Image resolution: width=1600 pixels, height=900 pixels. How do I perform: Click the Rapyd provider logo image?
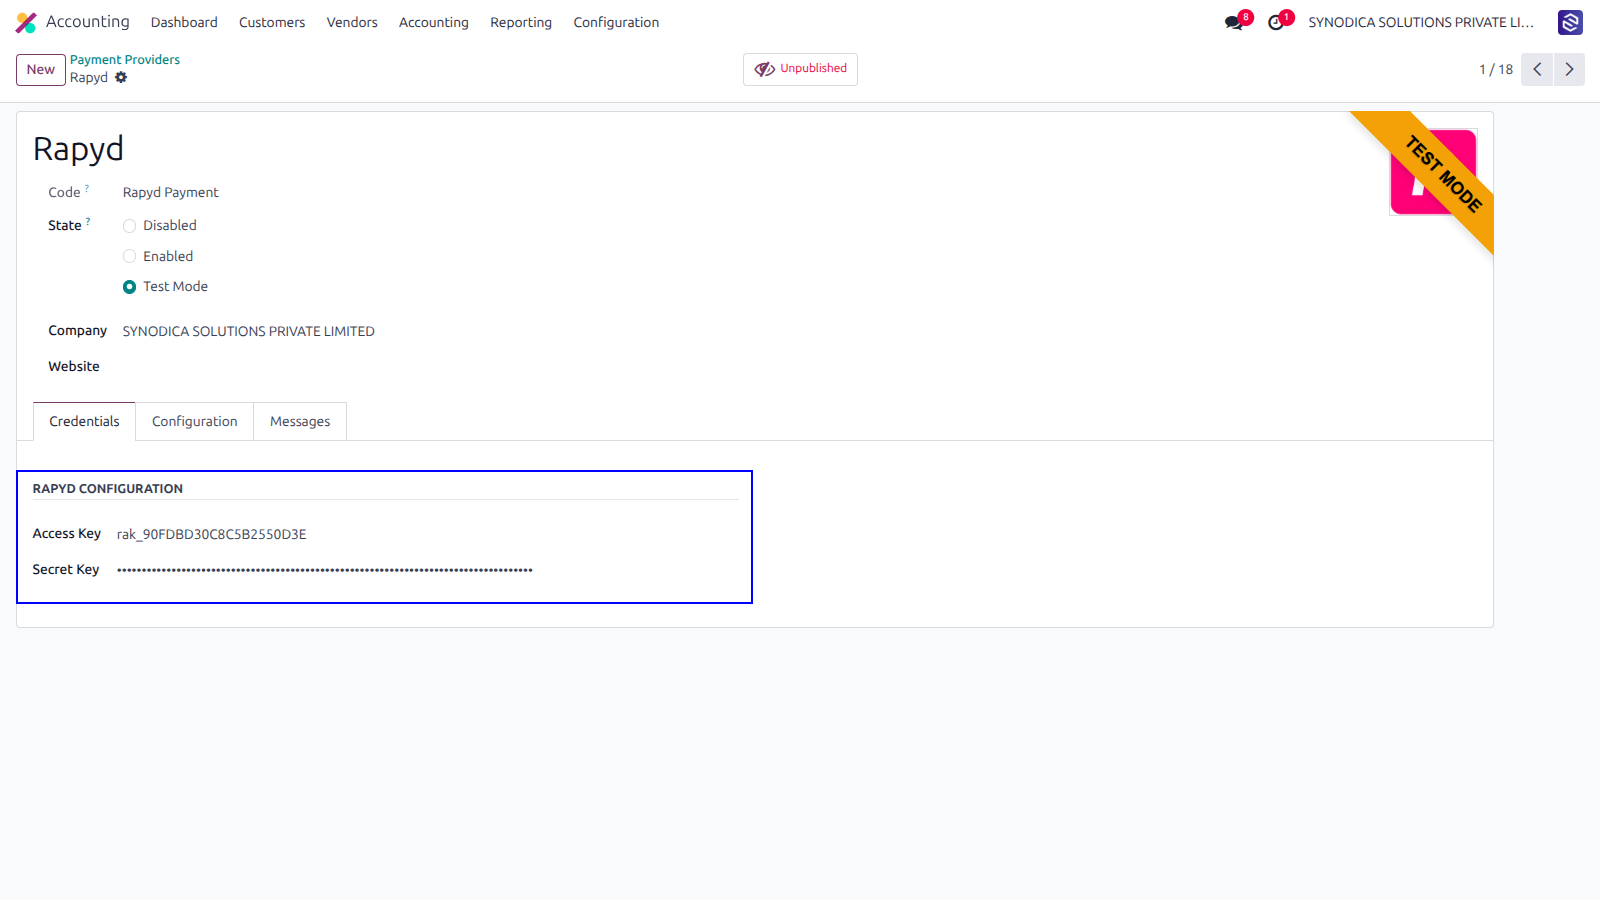point(1433,172)
